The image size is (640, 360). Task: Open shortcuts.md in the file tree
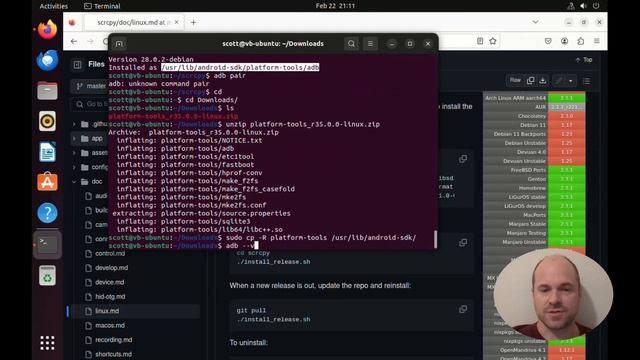[113, 354]
